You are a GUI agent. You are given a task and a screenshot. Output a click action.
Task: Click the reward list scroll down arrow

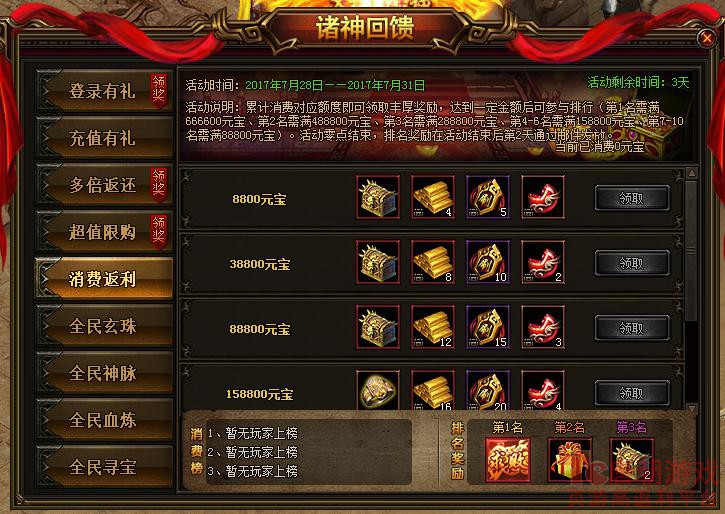click(692, 408)
